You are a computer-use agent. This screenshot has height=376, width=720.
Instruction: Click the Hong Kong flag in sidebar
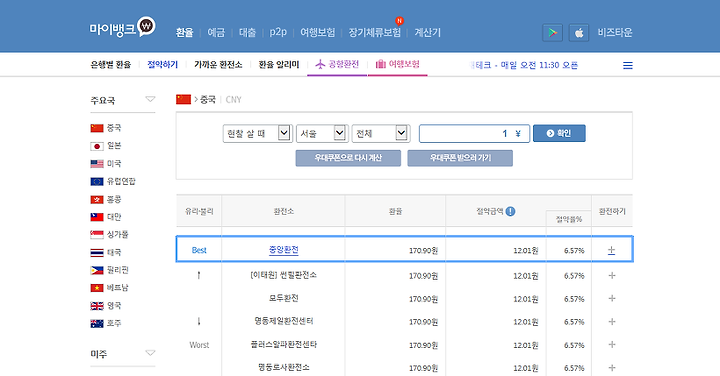97,200
